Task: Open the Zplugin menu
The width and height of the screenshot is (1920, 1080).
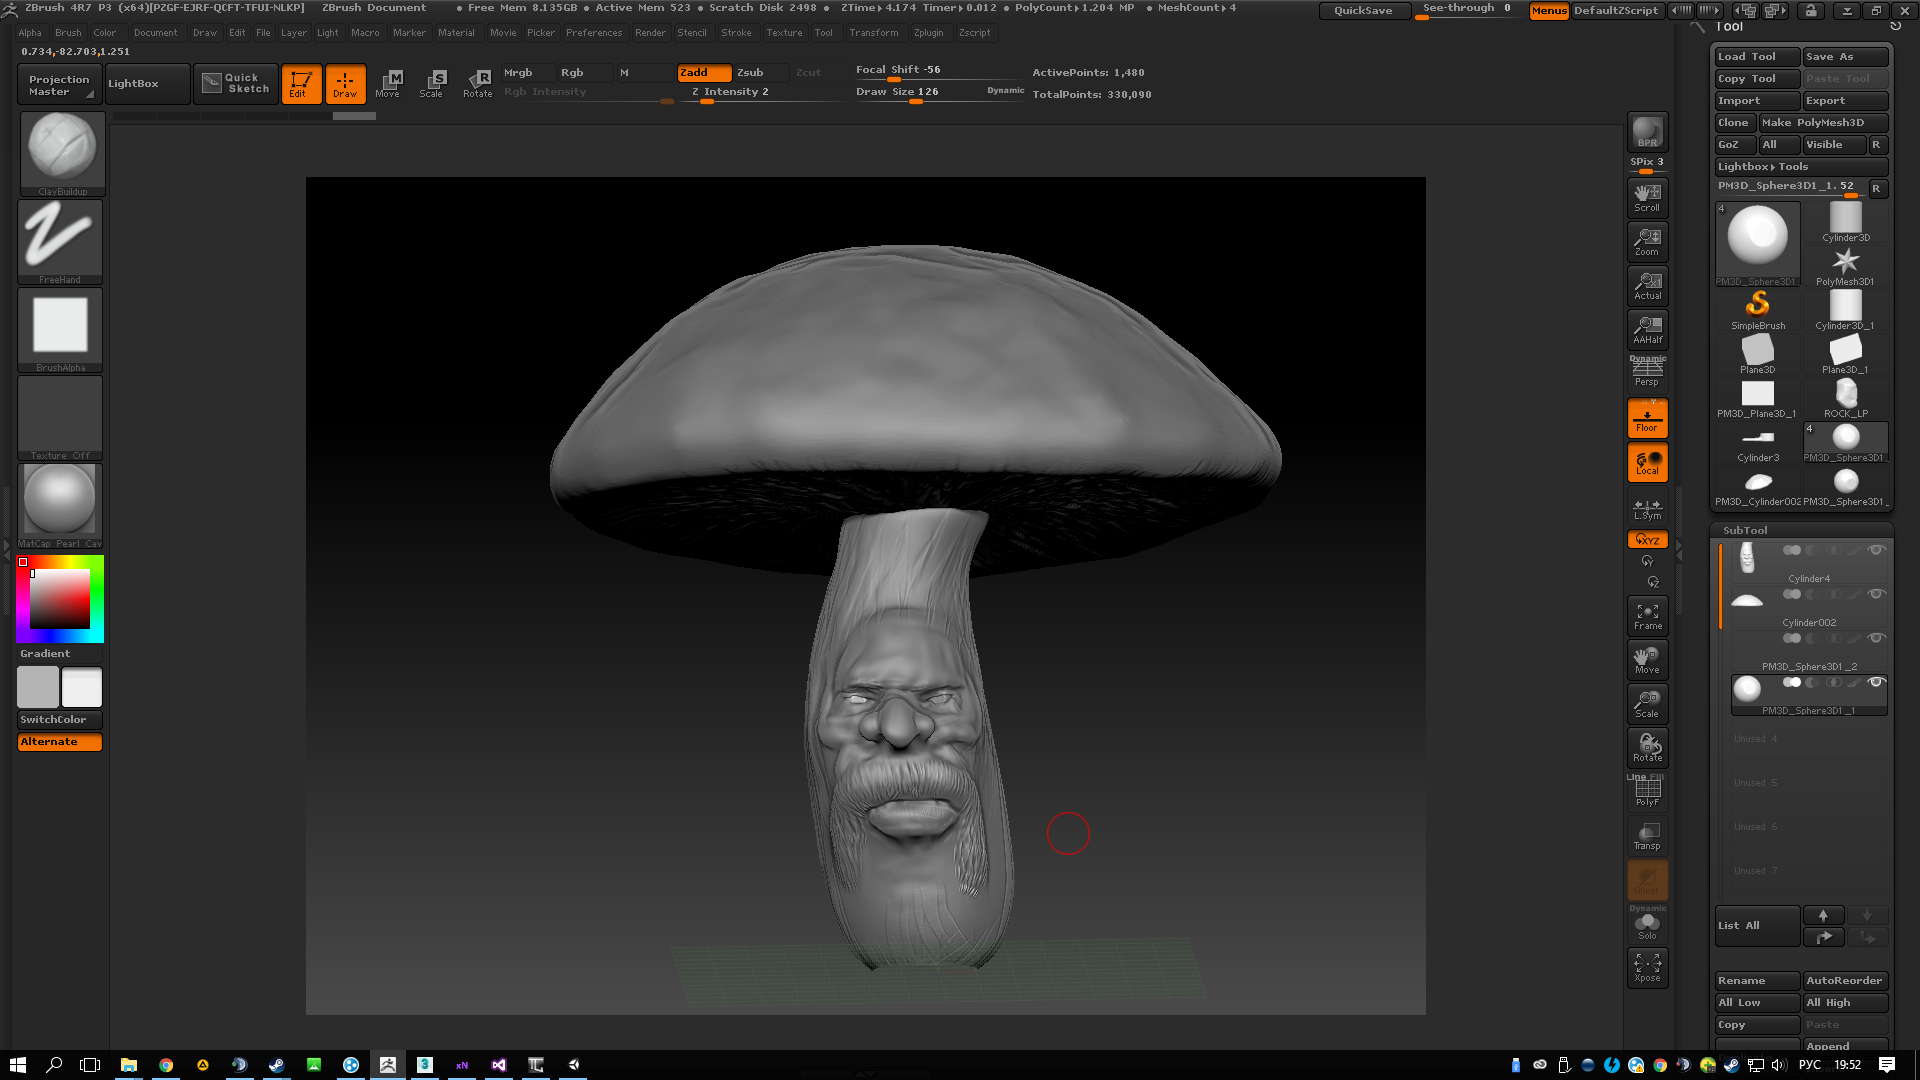Action: click(x=928, y=33)
